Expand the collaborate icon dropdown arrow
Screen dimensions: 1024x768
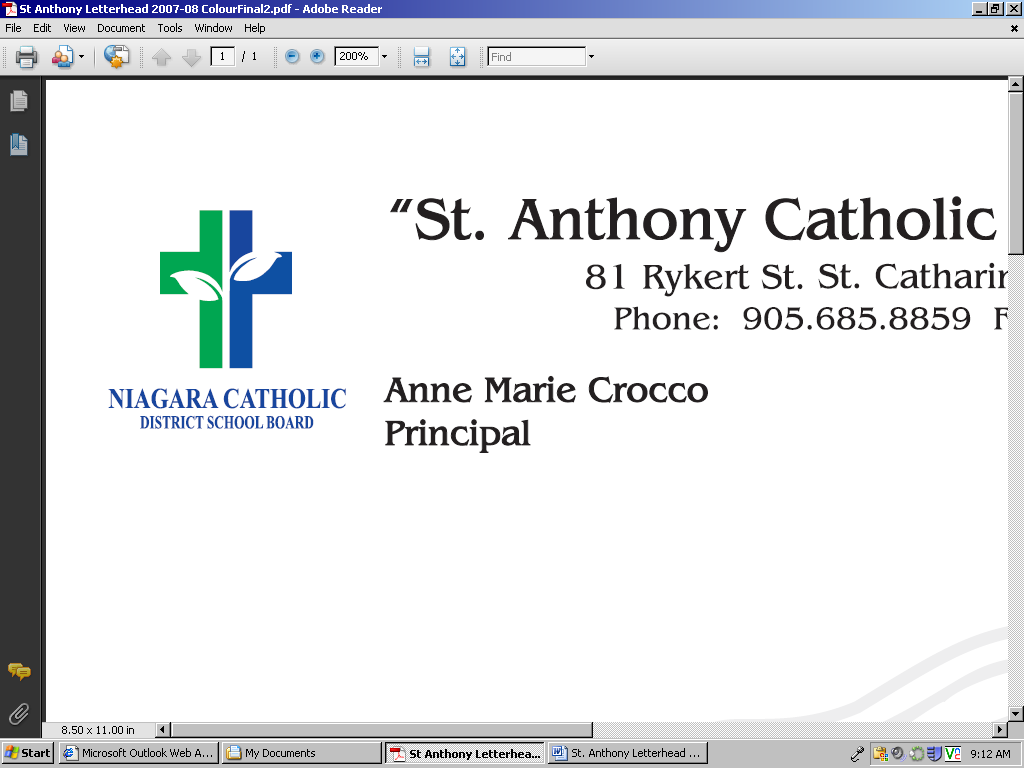tap(81, 57)
